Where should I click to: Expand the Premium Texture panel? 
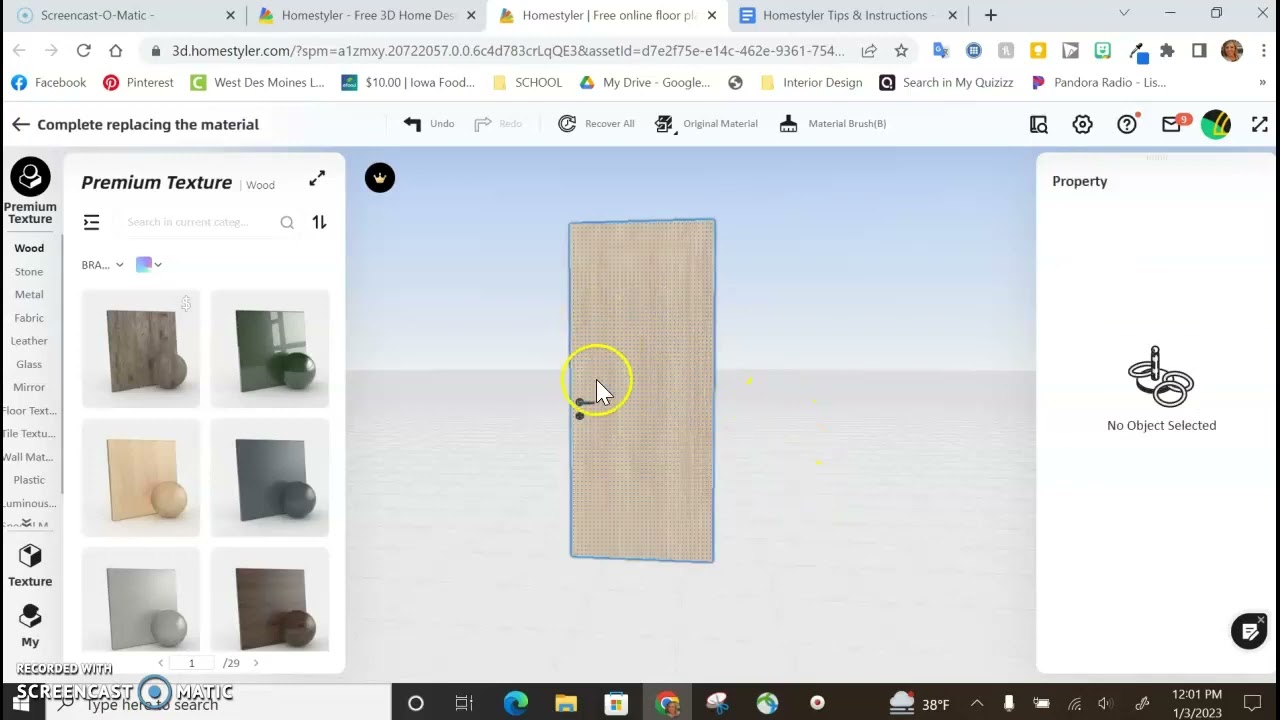317,178
